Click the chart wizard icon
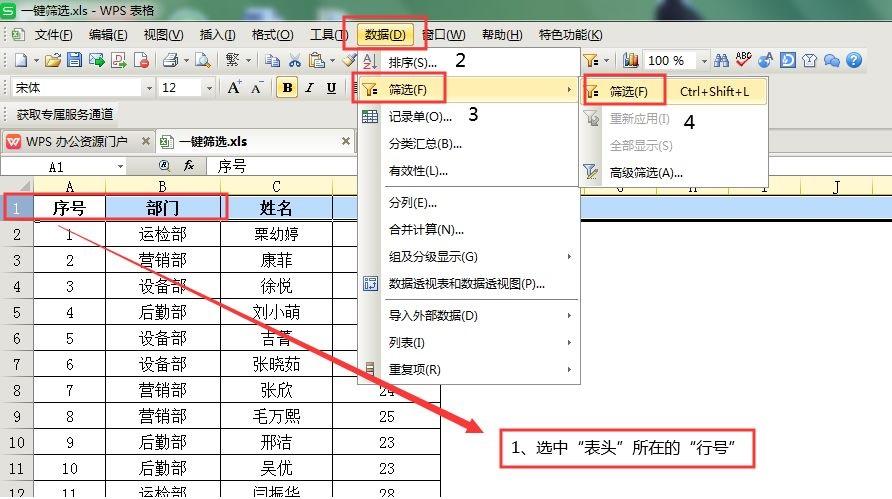This screenshot has height=499, width=892. pos(630,60)
